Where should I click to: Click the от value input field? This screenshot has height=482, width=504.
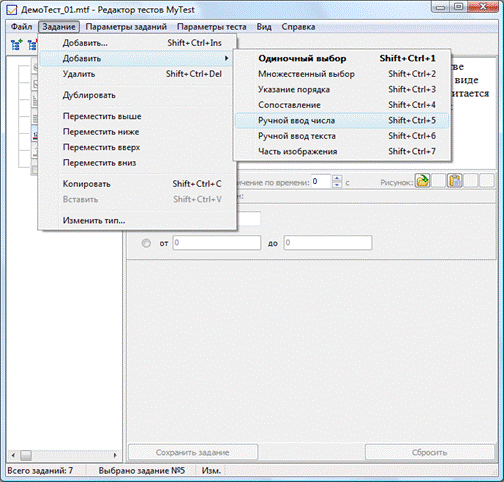(217, 243)
